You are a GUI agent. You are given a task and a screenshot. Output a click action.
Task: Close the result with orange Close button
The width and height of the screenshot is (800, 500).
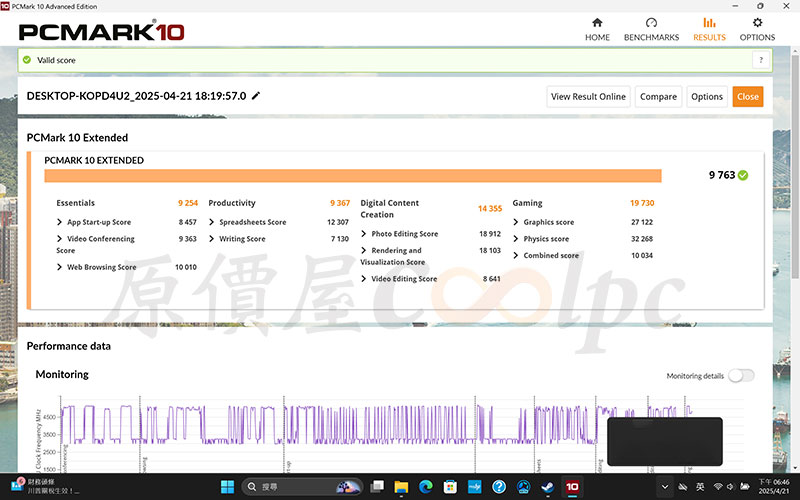[747, 97]
